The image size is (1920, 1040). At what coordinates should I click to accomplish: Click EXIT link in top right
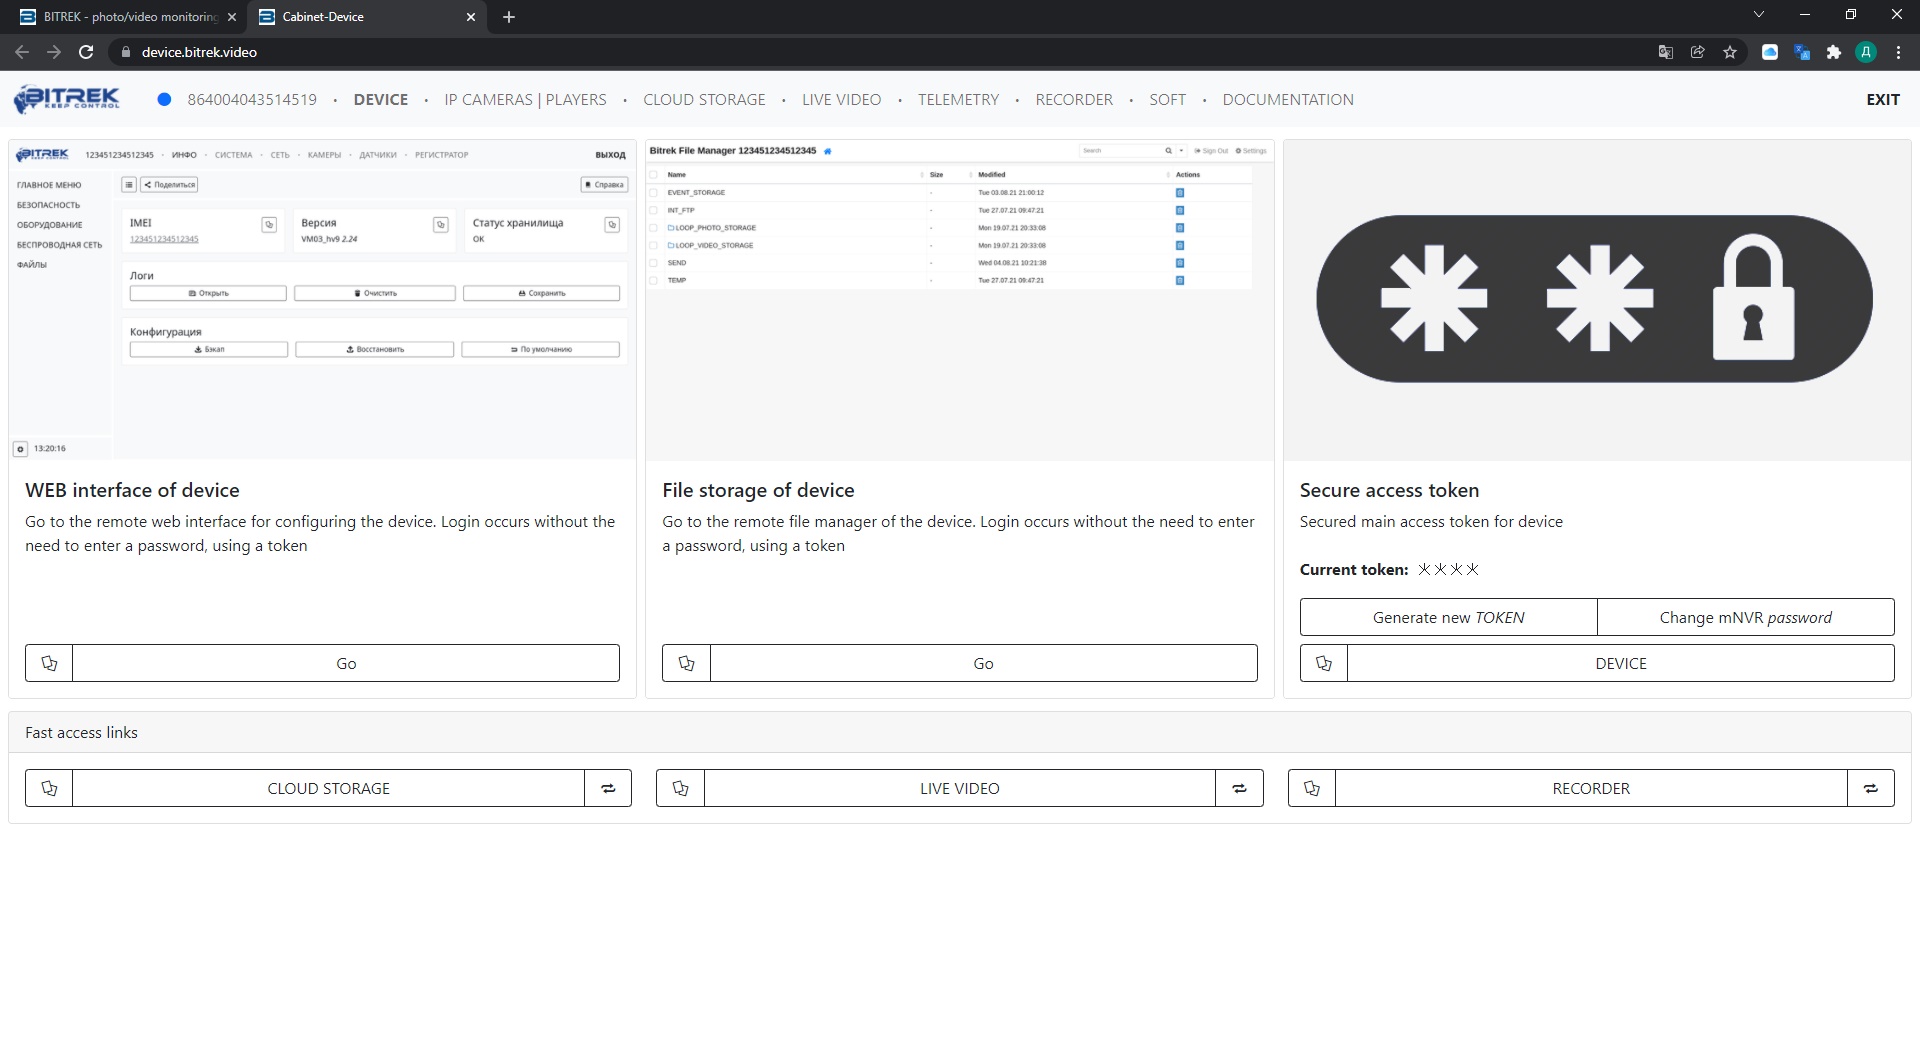click(x=1882, y=99)
